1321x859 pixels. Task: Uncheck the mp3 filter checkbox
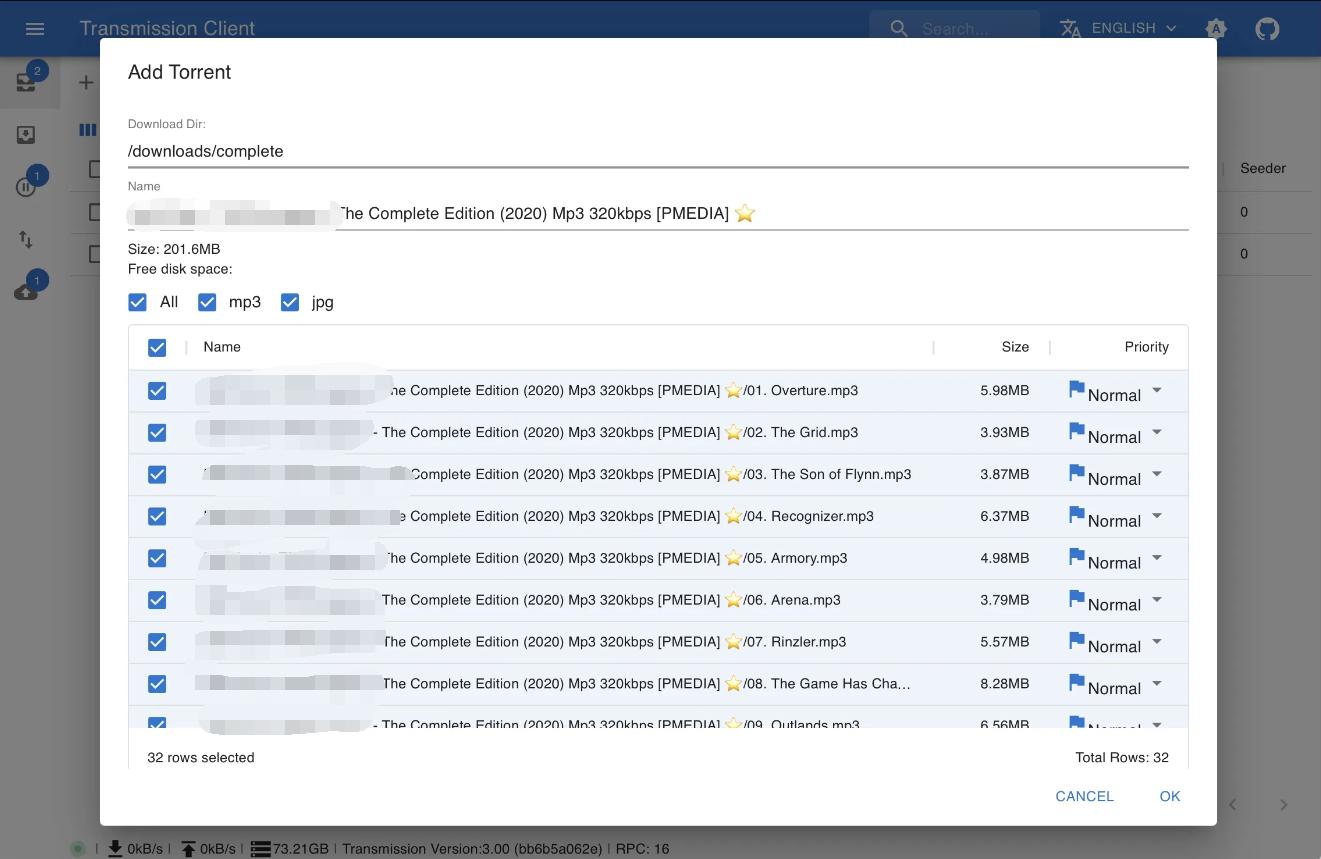207,302
